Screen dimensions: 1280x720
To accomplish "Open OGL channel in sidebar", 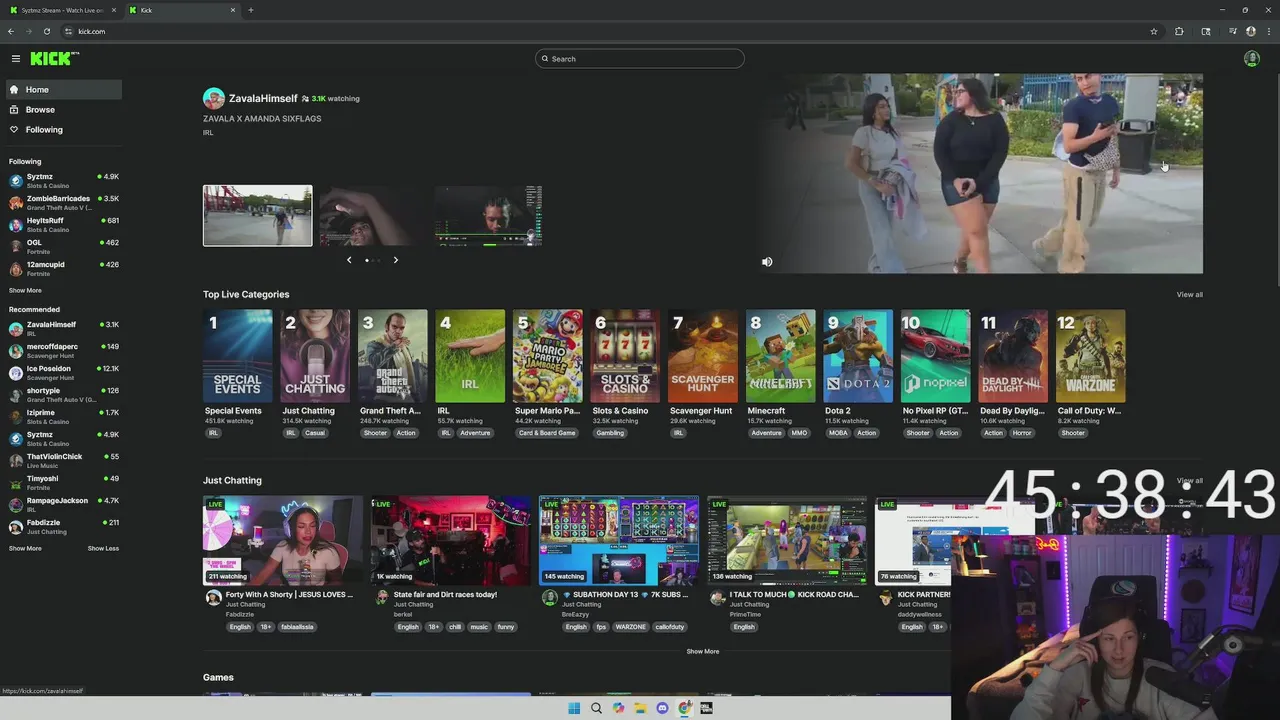I will pyautogui.click(x=64, y=247).
